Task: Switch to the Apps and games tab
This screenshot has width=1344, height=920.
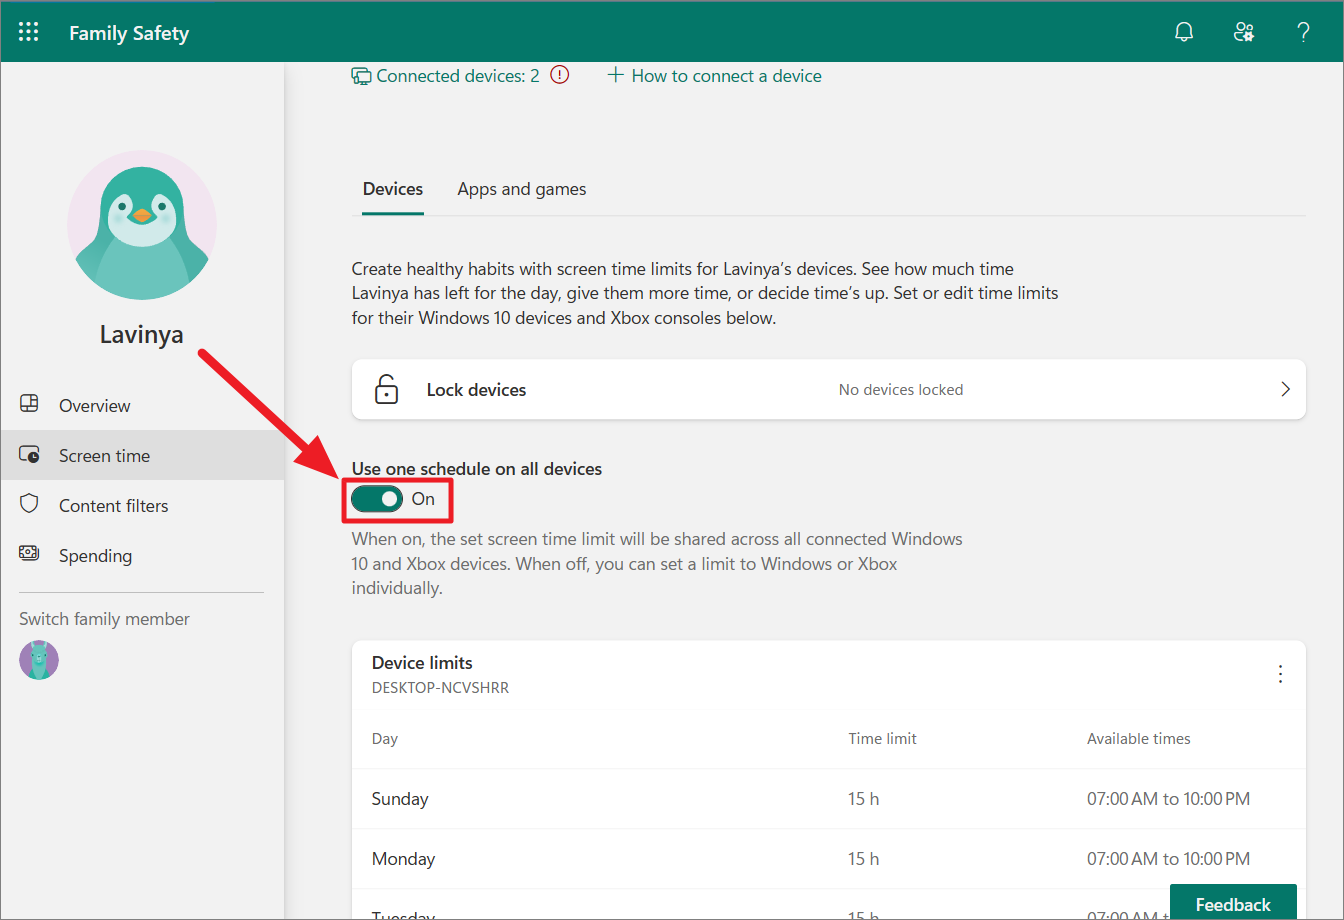Action: tap(522, 189)
